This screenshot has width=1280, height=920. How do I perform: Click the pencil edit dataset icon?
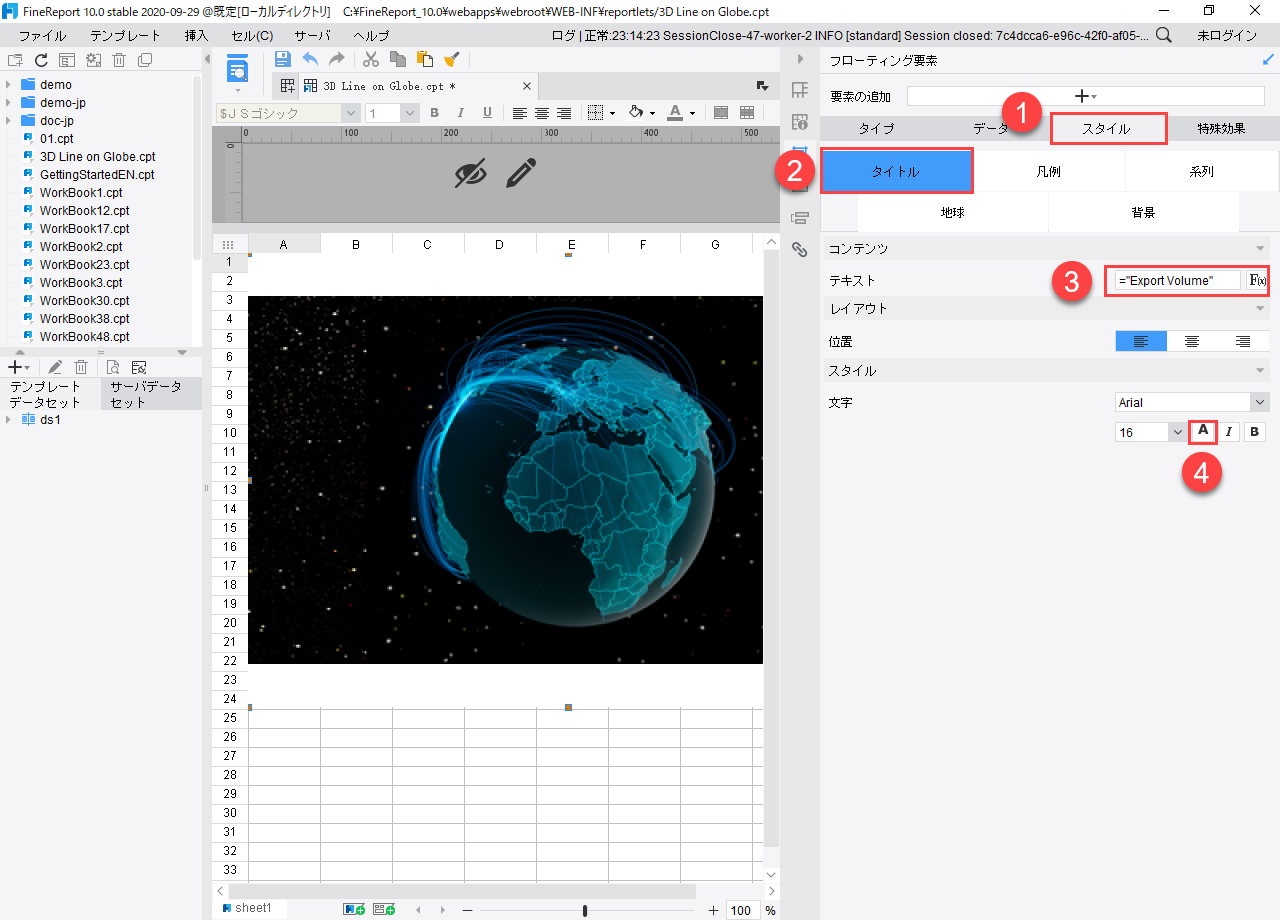click(55, 368)
